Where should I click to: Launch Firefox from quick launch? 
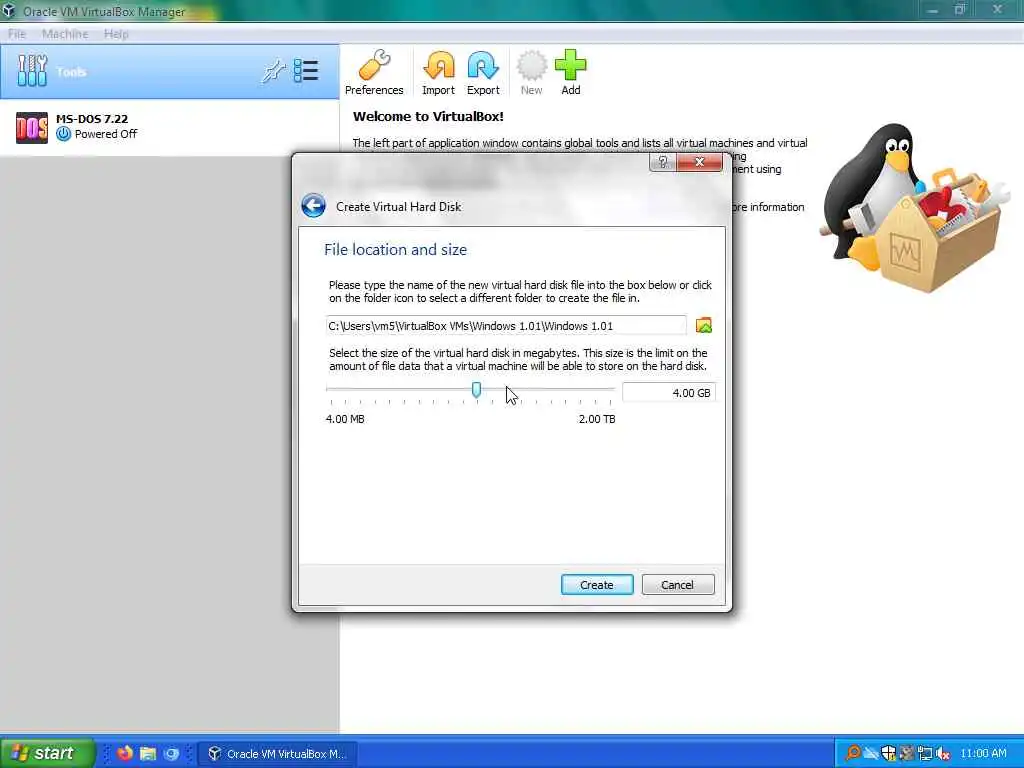coord(124,753)
